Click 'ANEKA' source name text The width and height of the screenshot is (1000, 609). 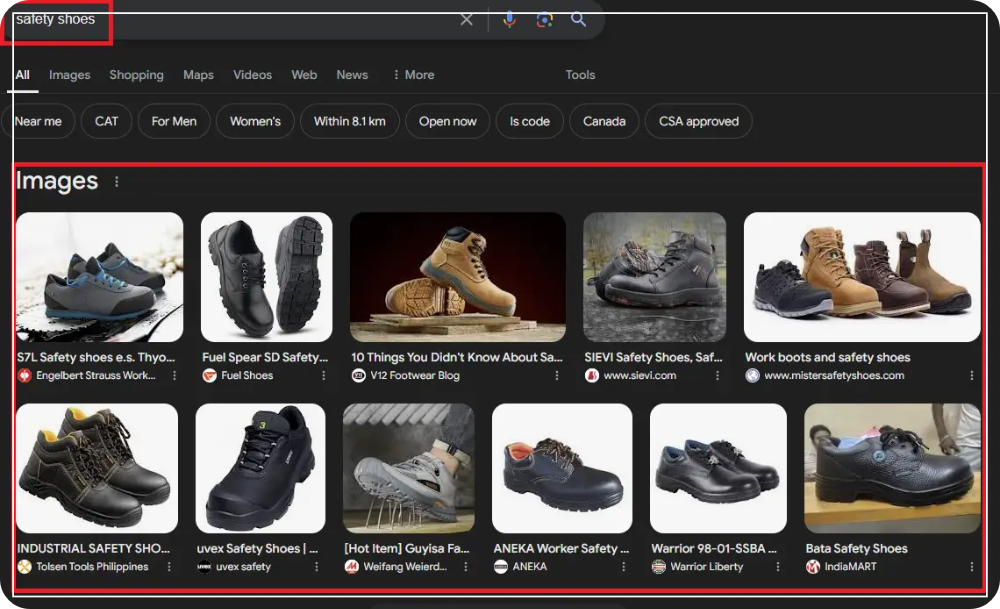tap(529, 566)
